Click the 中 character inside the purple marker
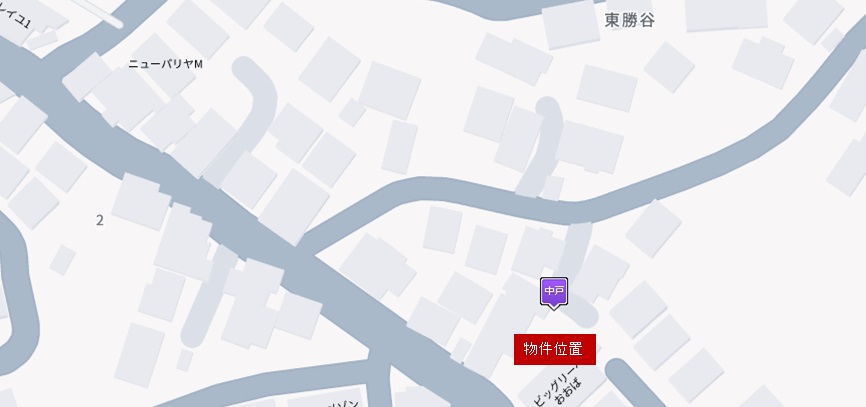The height and width of the screenshot is (407, 866). coord(550,290)
